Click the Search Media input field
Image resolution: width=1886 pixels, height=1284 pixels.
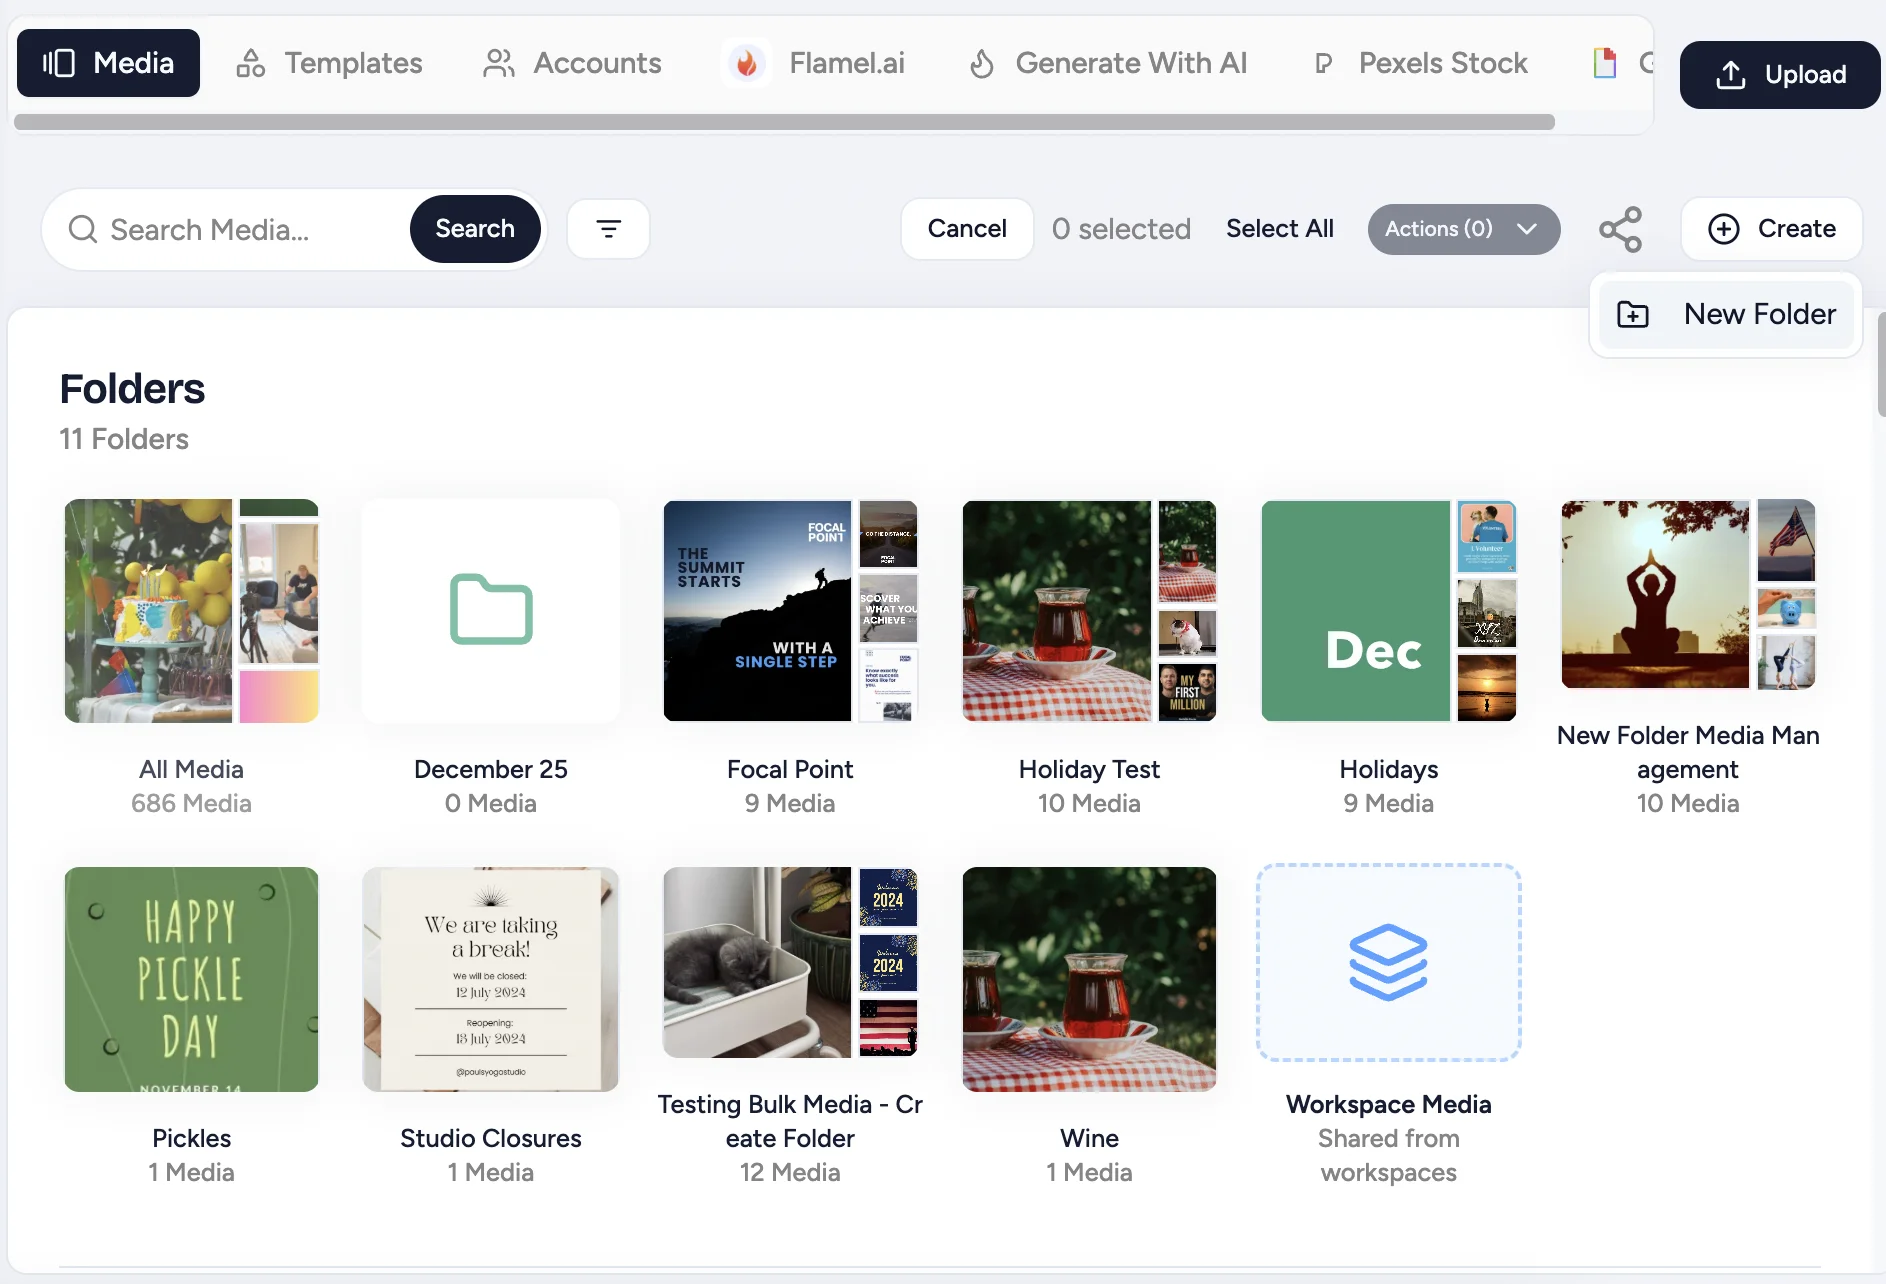(x=235, y=229)
